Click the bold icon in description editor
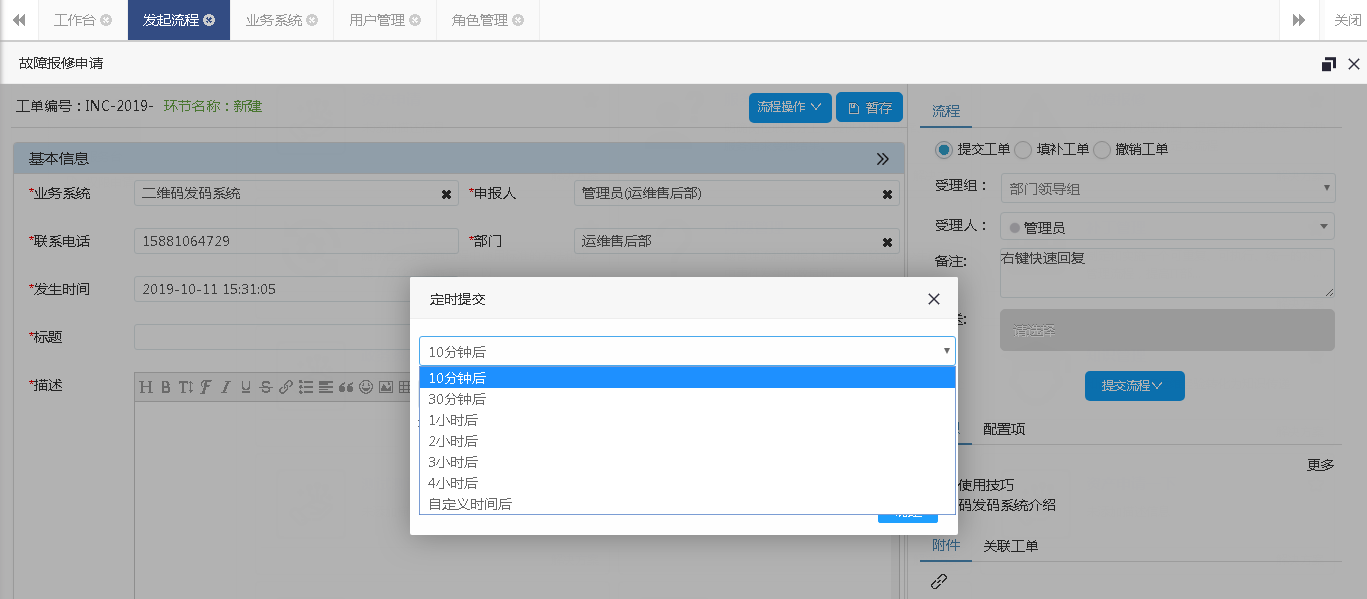1367x599 pixels. 166,387
